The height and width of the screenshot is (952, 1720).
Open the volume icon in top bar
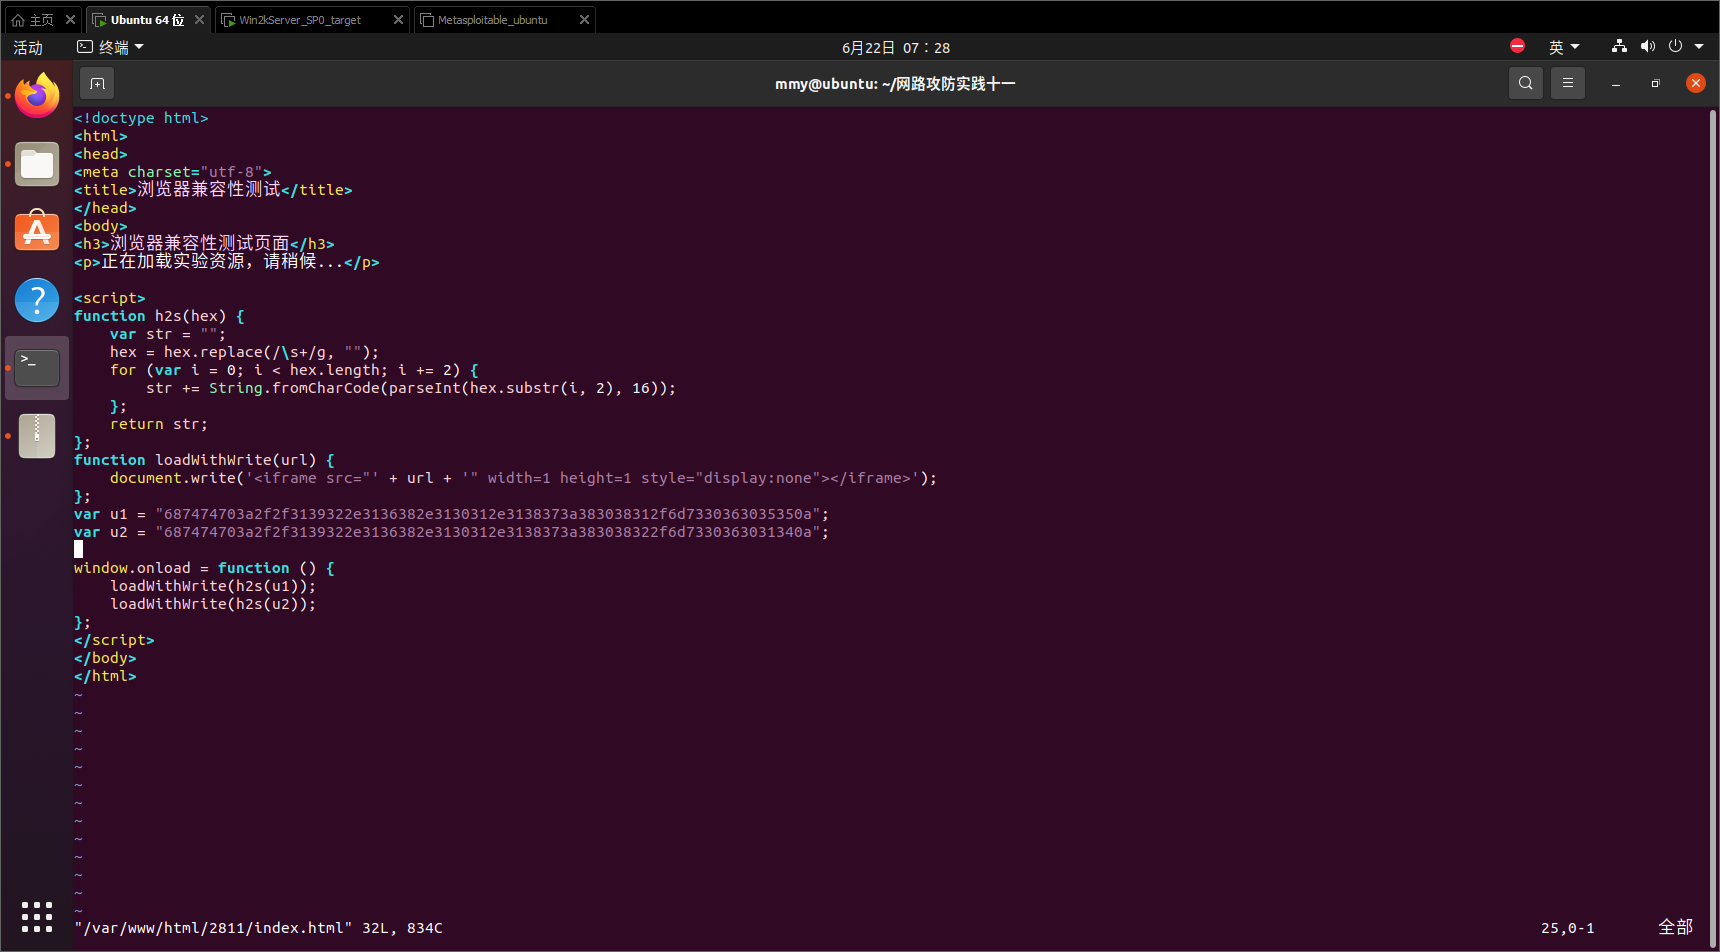1648,46
